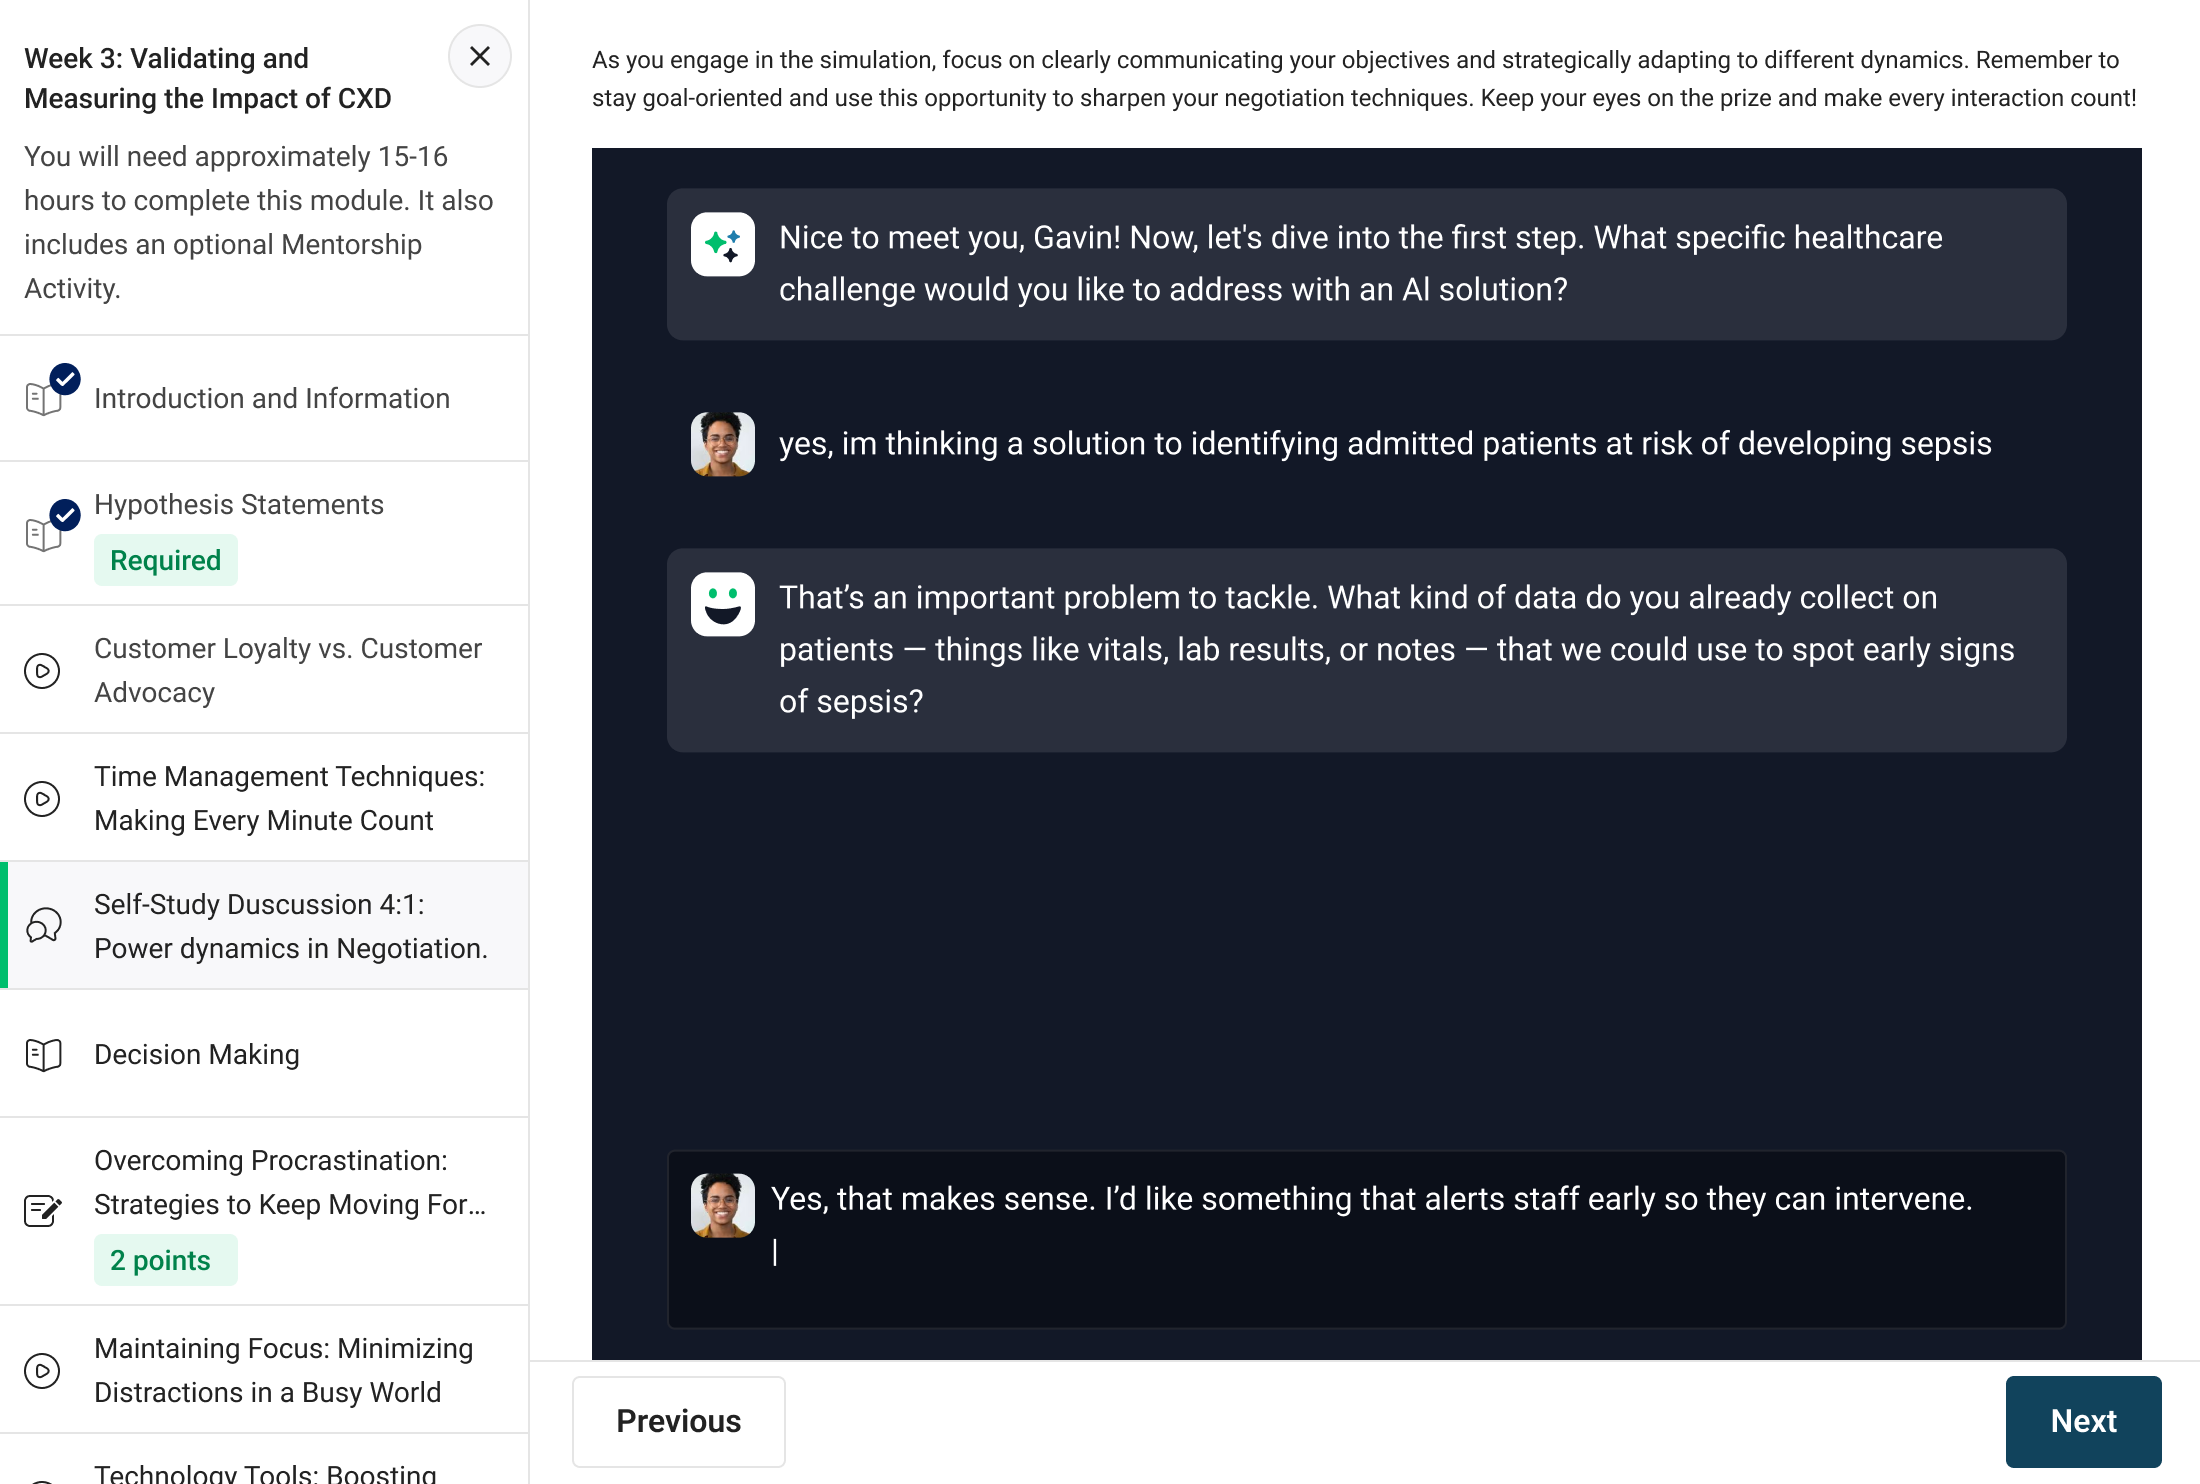Viewport: 2200px width, 1484px height.
Task: Close the Week 3 module sidebar
Action: pos(479,57)
